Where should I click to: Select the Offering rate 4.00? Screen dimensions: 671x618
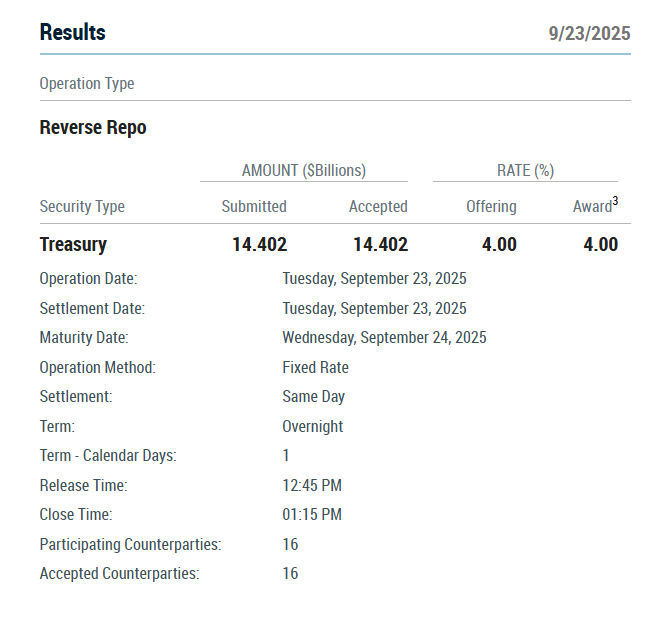pyautogui.click(x=499, y=244)
